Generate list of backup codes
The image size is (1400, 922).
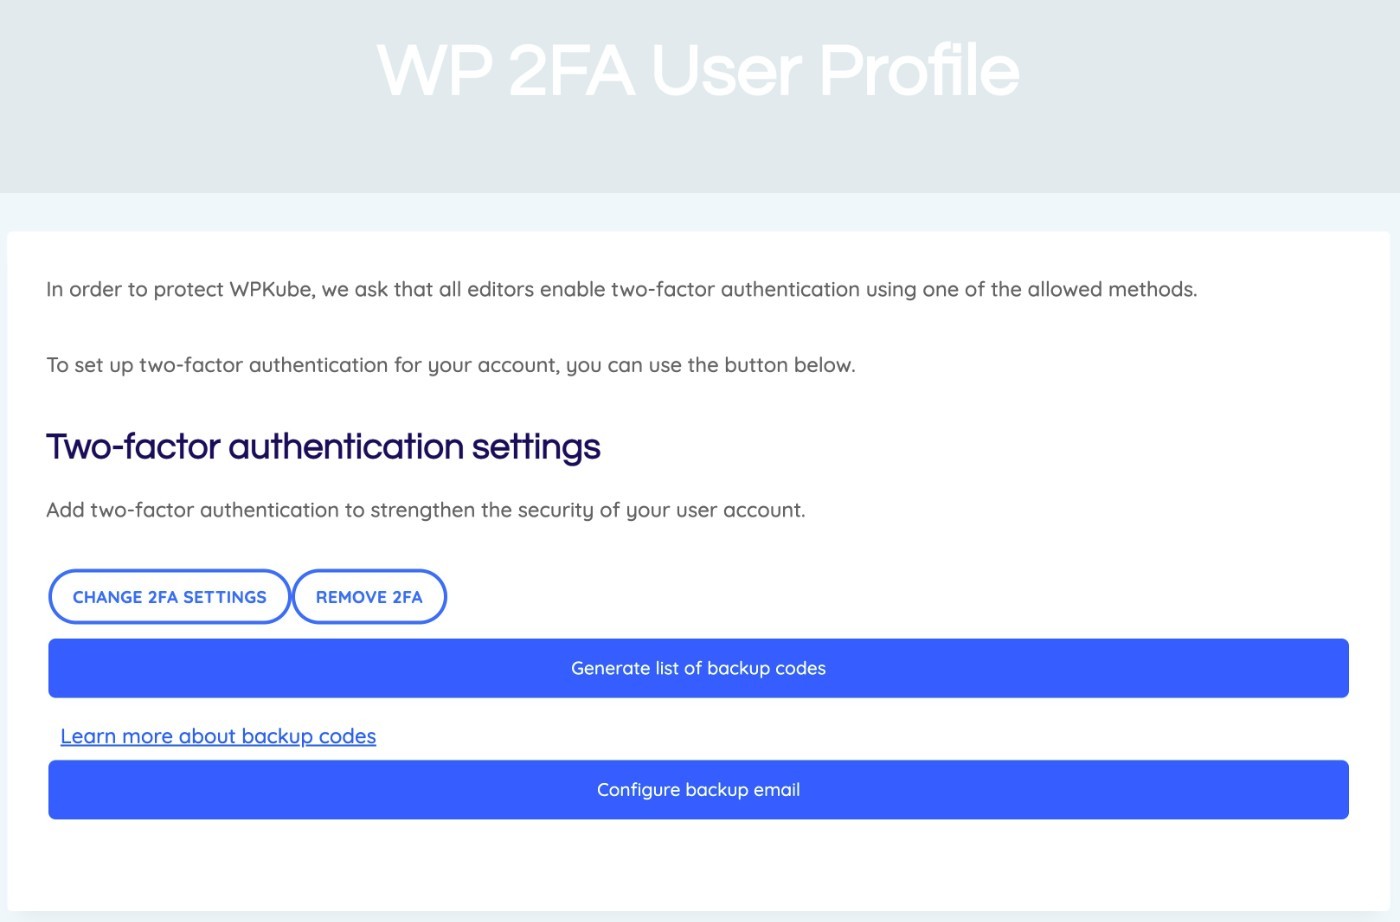[x=698, y=668]
